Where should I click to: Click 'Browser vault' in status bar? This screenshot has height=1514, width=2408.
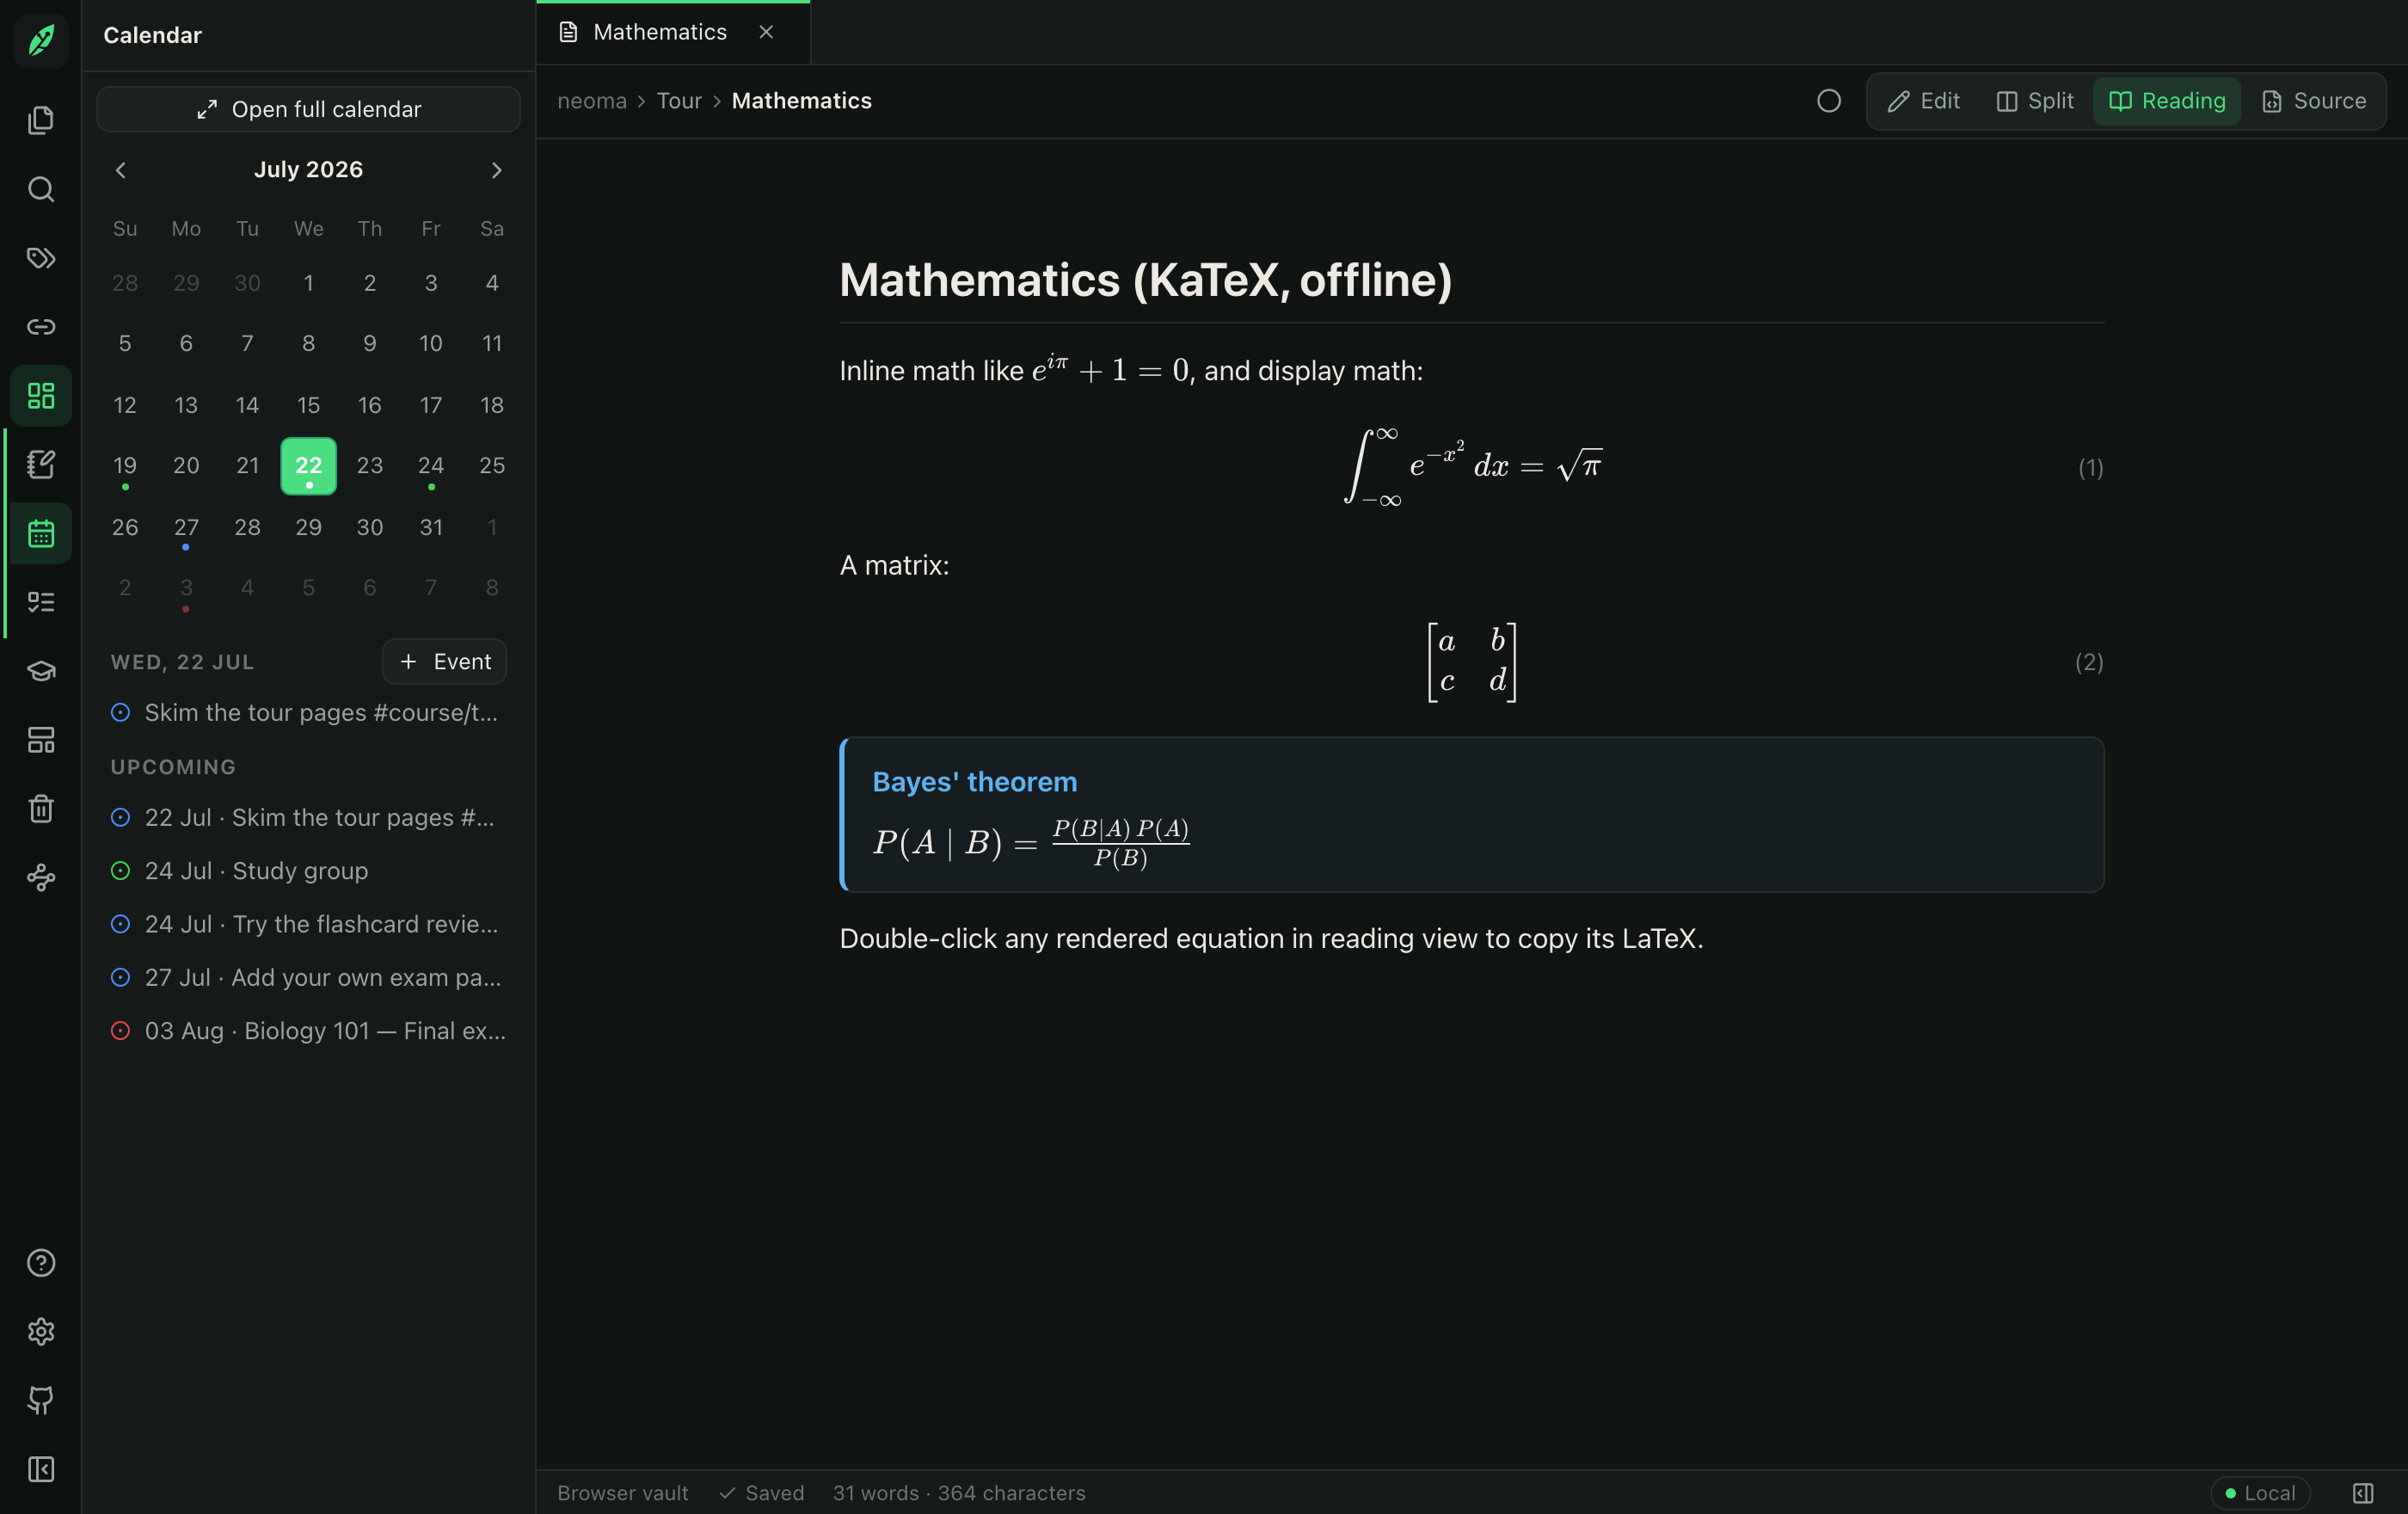pos(622,1493)
